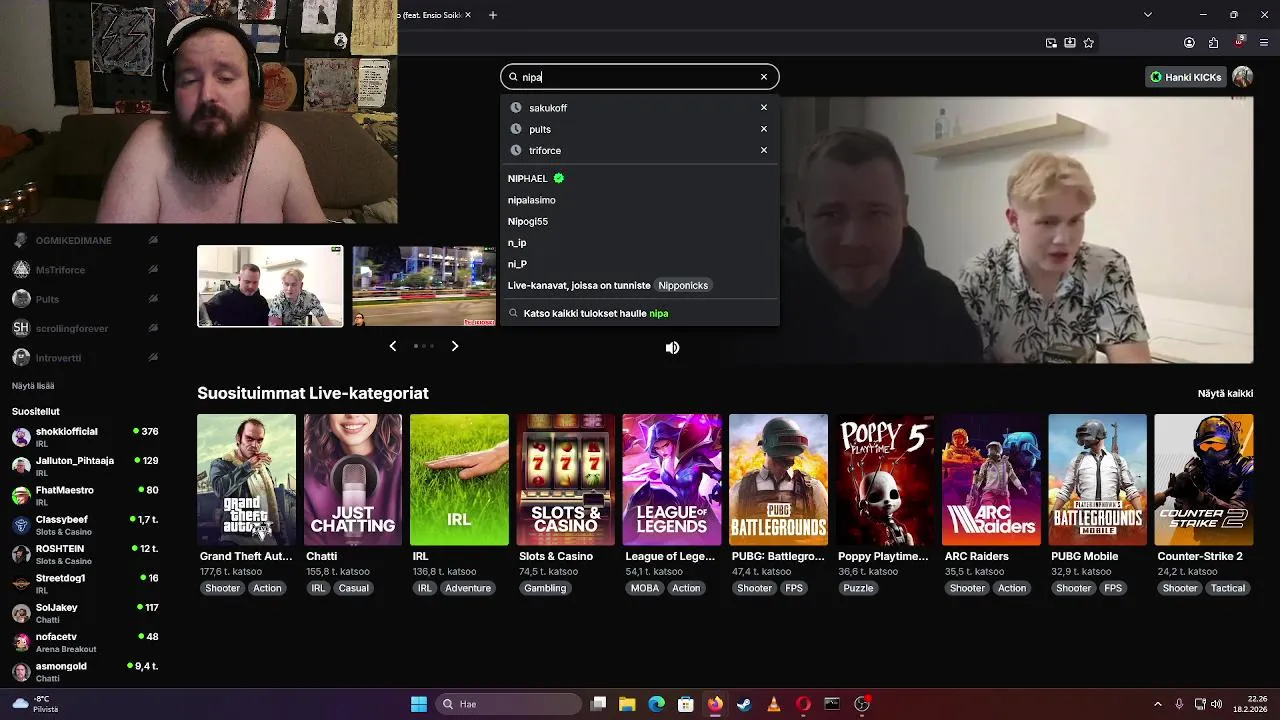Open the green IRL category cover
Viewport: 1280px width, 720px height.
459,479
